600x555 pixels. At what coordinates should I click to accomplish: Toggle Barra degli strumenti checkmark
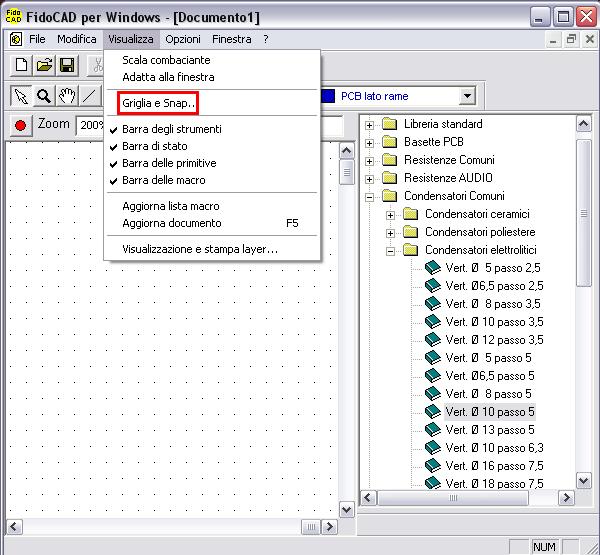click(x=113, y=130)
